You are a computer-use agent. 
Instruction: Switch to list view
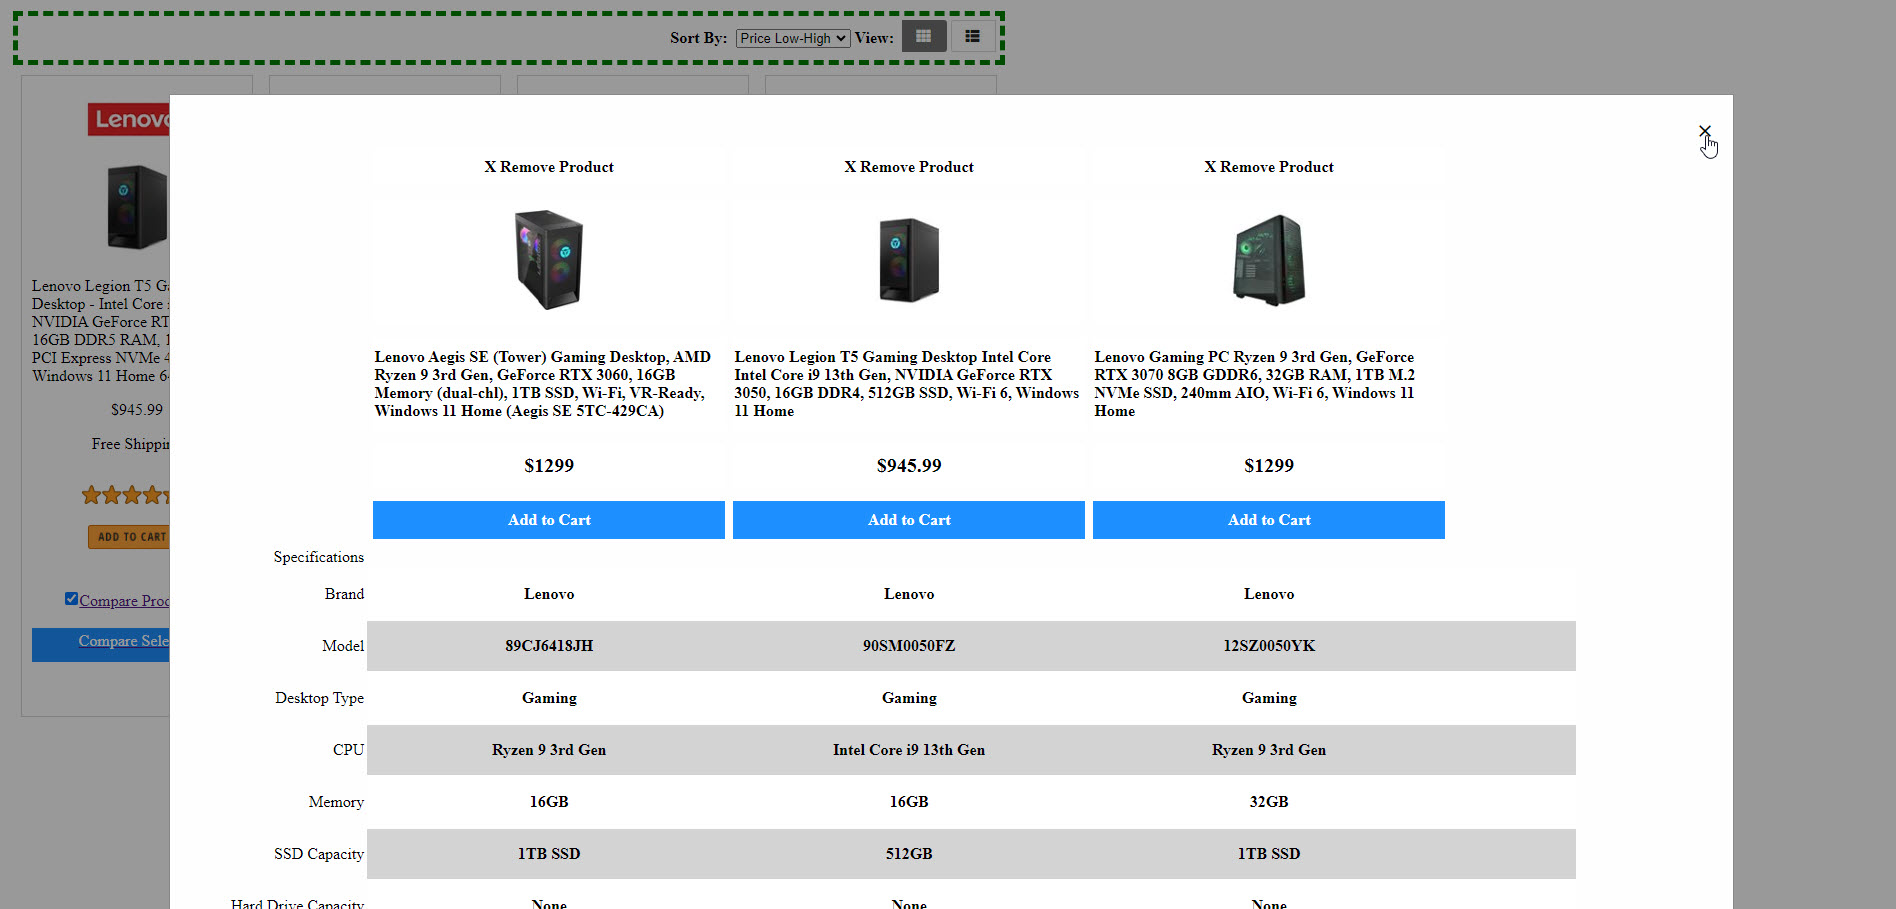(972, 37)
